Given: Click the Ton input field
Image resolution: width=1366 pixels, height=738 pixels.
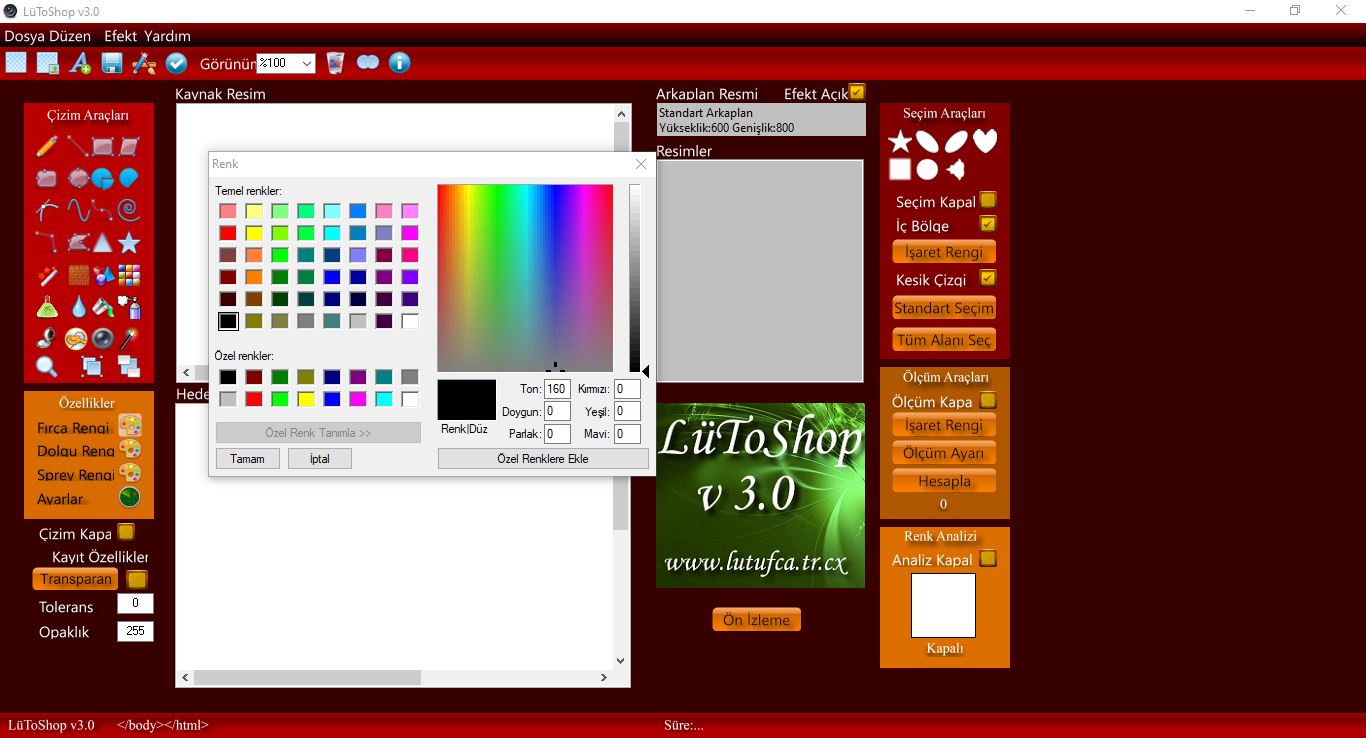Looking at the screenshot, I should pos(557,389).
